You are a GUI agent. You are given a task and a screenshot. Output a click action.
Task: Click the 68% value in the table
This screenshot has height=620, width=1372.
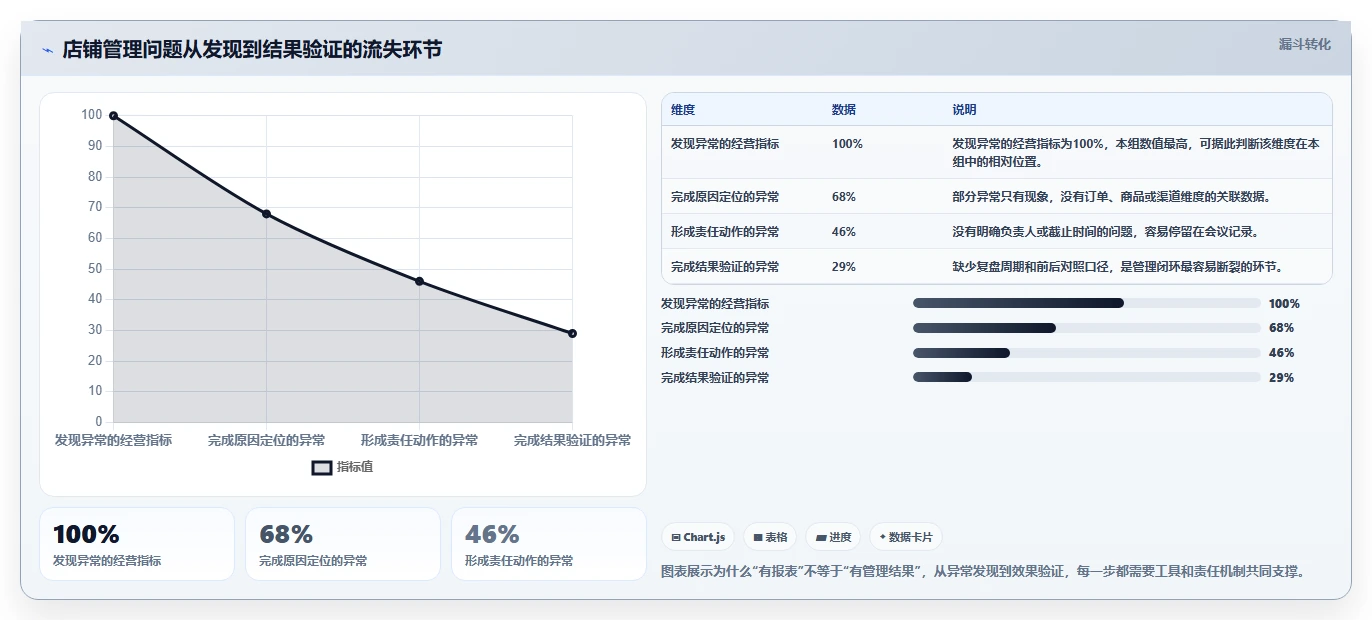[x=844, y=197]
